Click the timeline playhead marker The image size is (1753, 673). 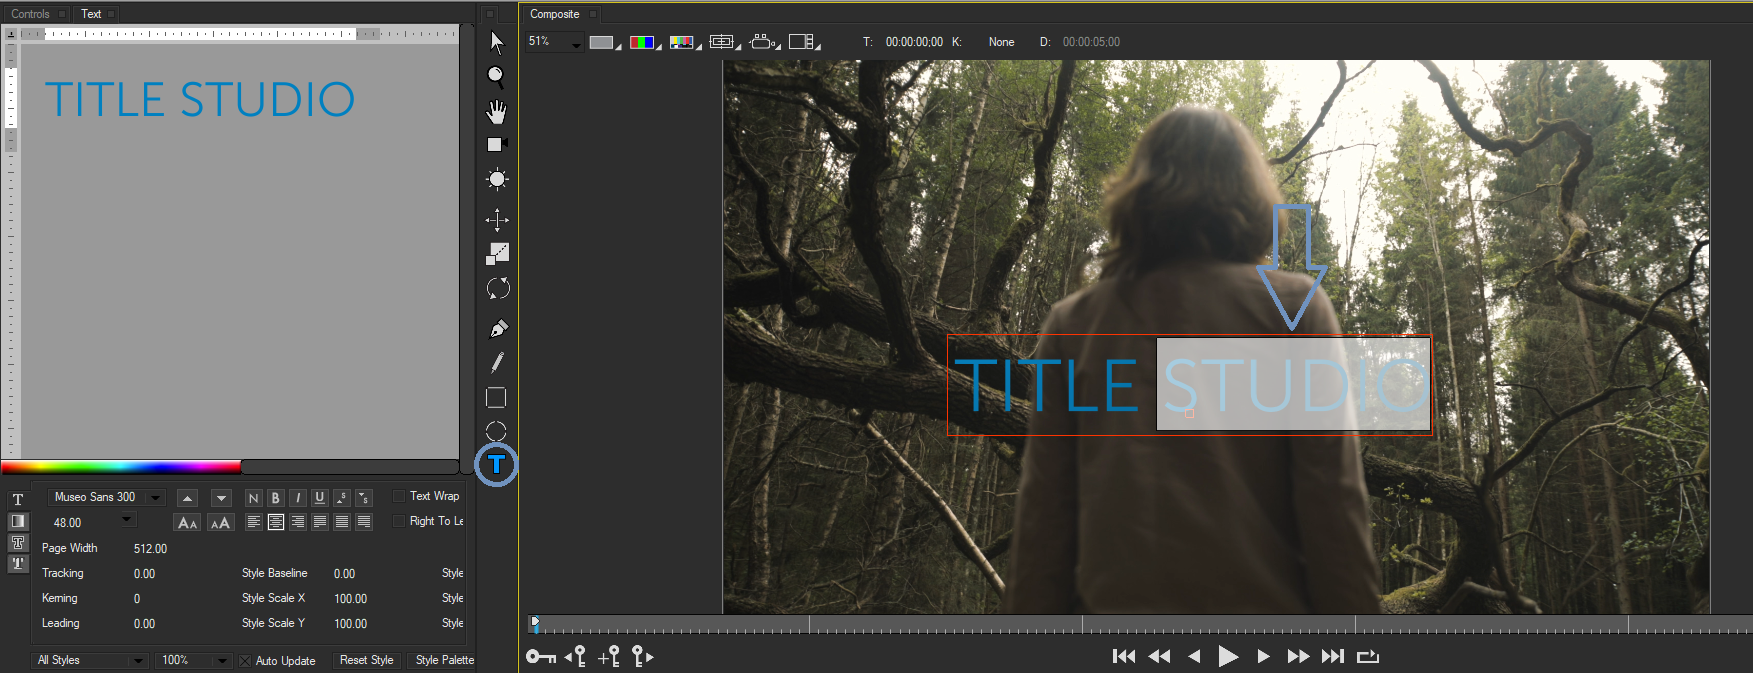[535, 624]
